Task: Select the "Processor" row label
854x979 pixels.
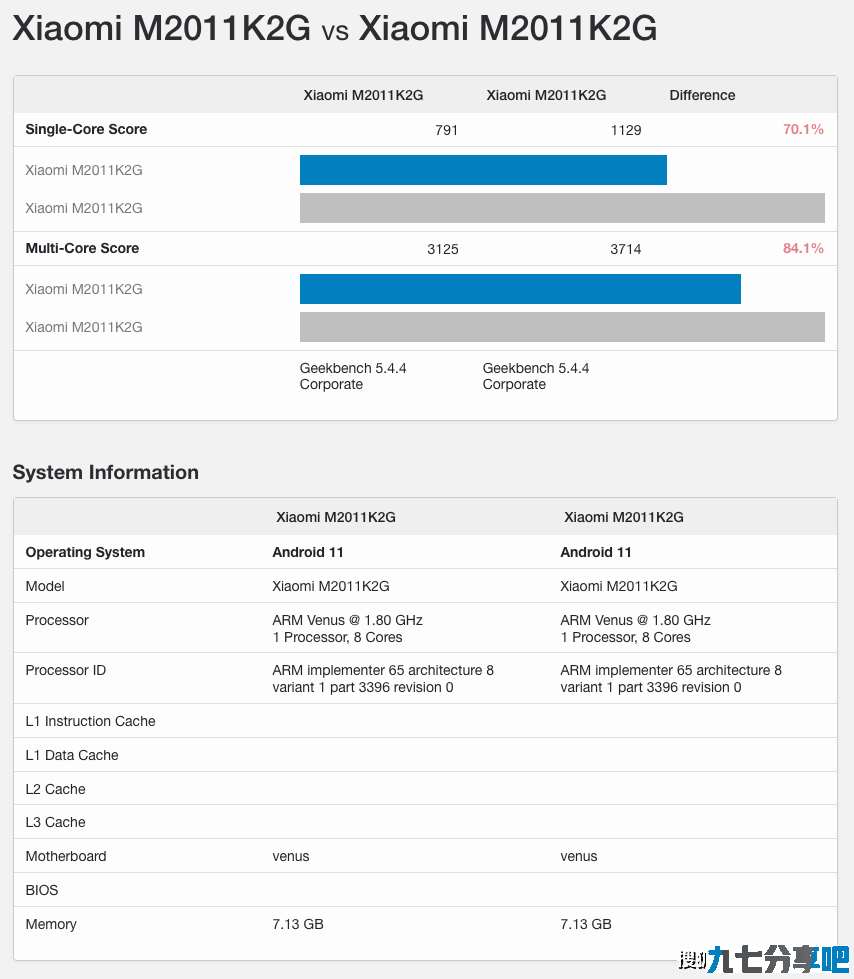Action: (57, 620)
